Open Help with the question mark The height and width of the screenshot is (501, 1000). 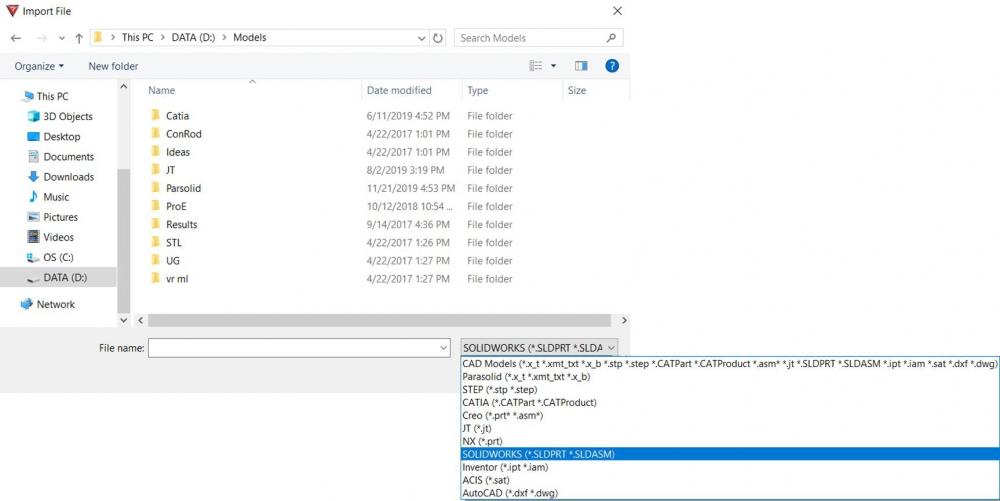point(612,66)
